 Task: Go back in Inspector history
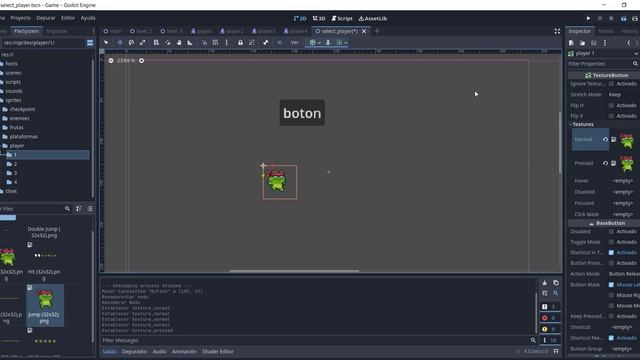click(629, 43)
